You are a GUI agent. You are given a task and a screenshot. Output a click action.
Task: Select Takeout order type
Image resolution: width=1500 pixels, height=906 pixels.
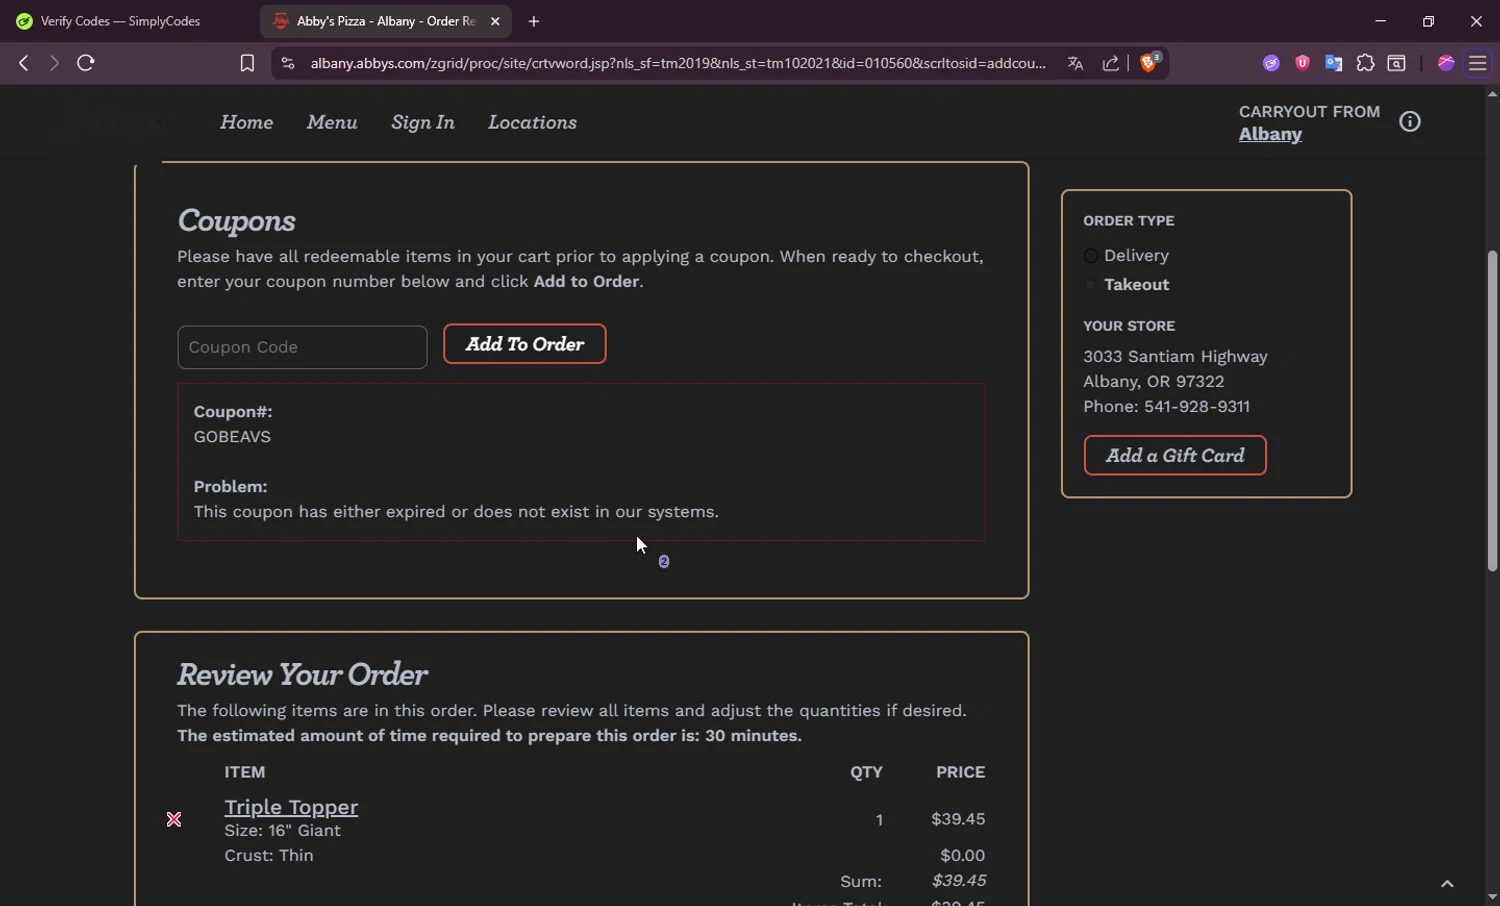pyautogui.click(x=1091, y=285)
